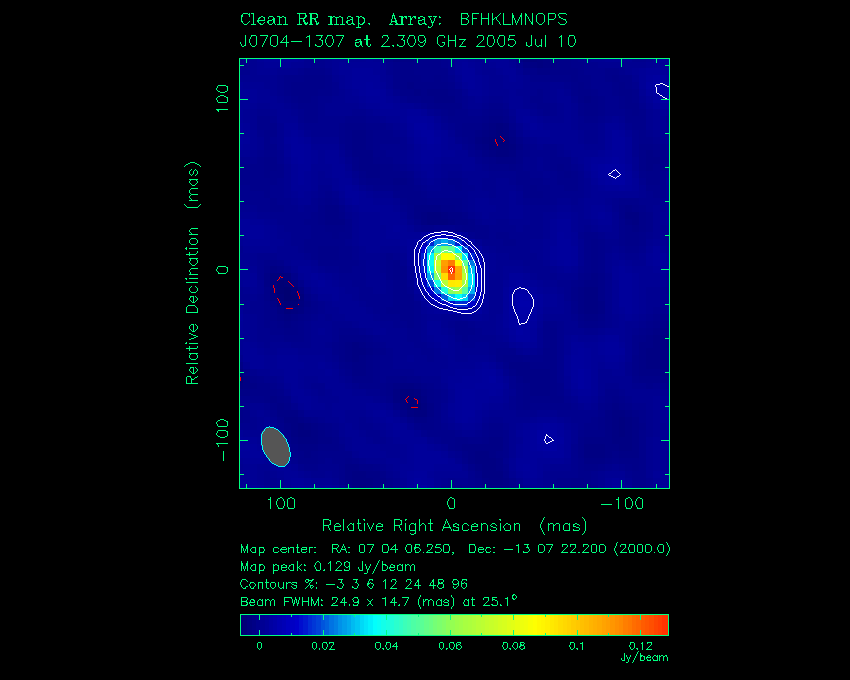Image resolution: width=850 pixels, height=680 pixels.
Task: Click the gray beam ellipse in map corner
Action: click(x=276, y=447)
